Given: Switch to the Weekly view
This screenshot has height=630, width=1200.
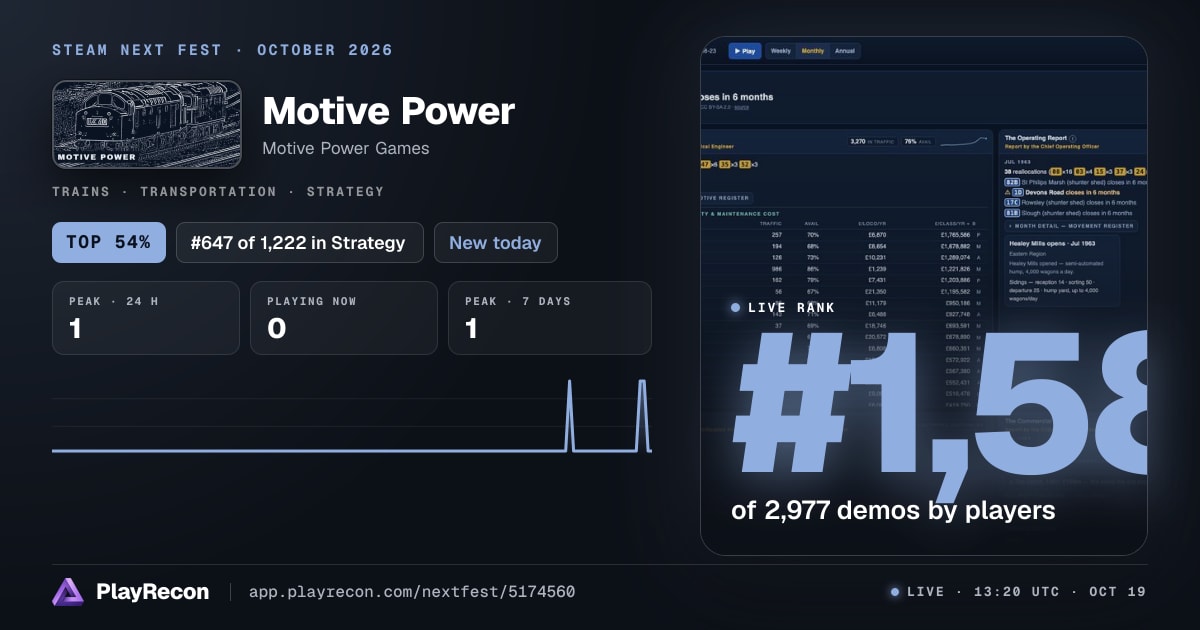Looking at the screenshot, I should (780, 51).
